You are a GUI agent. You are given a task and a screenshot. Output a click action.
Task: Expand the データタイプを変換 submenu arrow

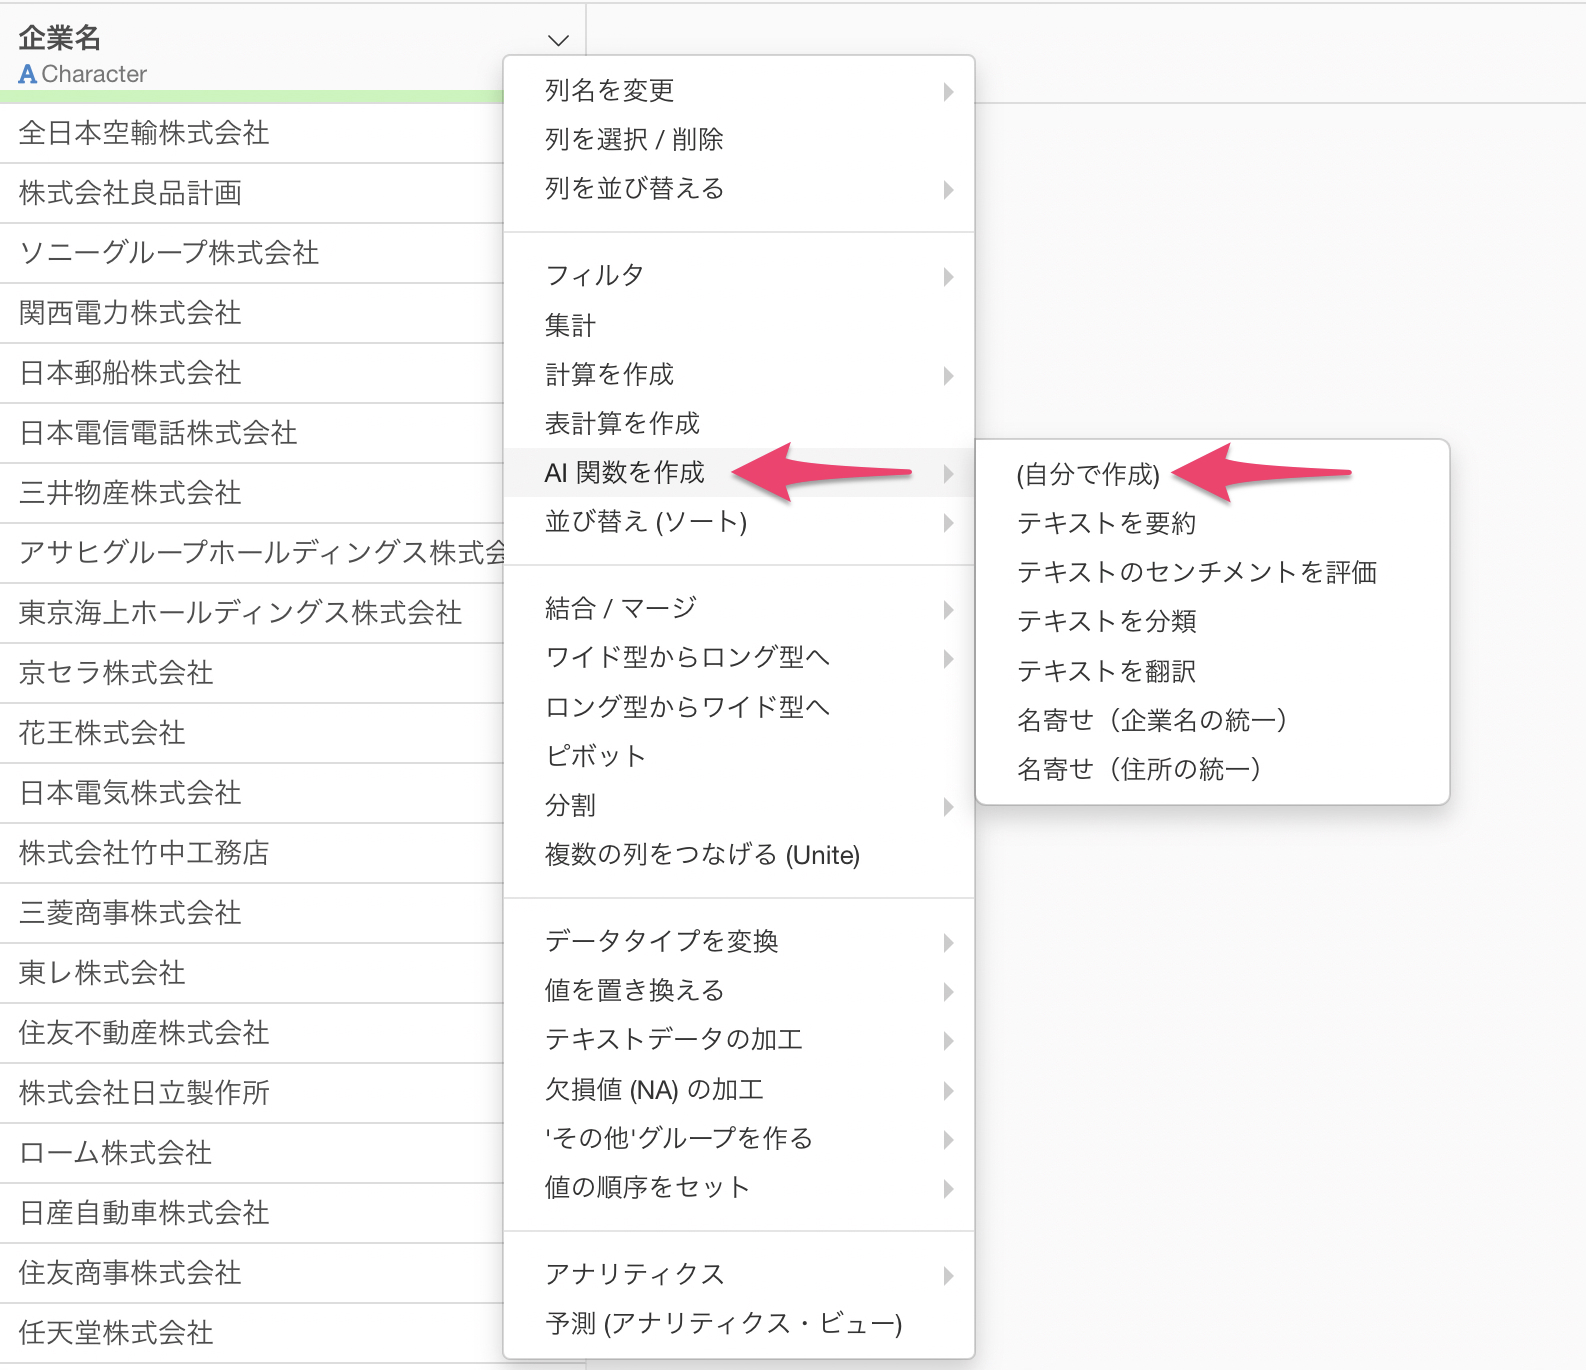(948, 943)
